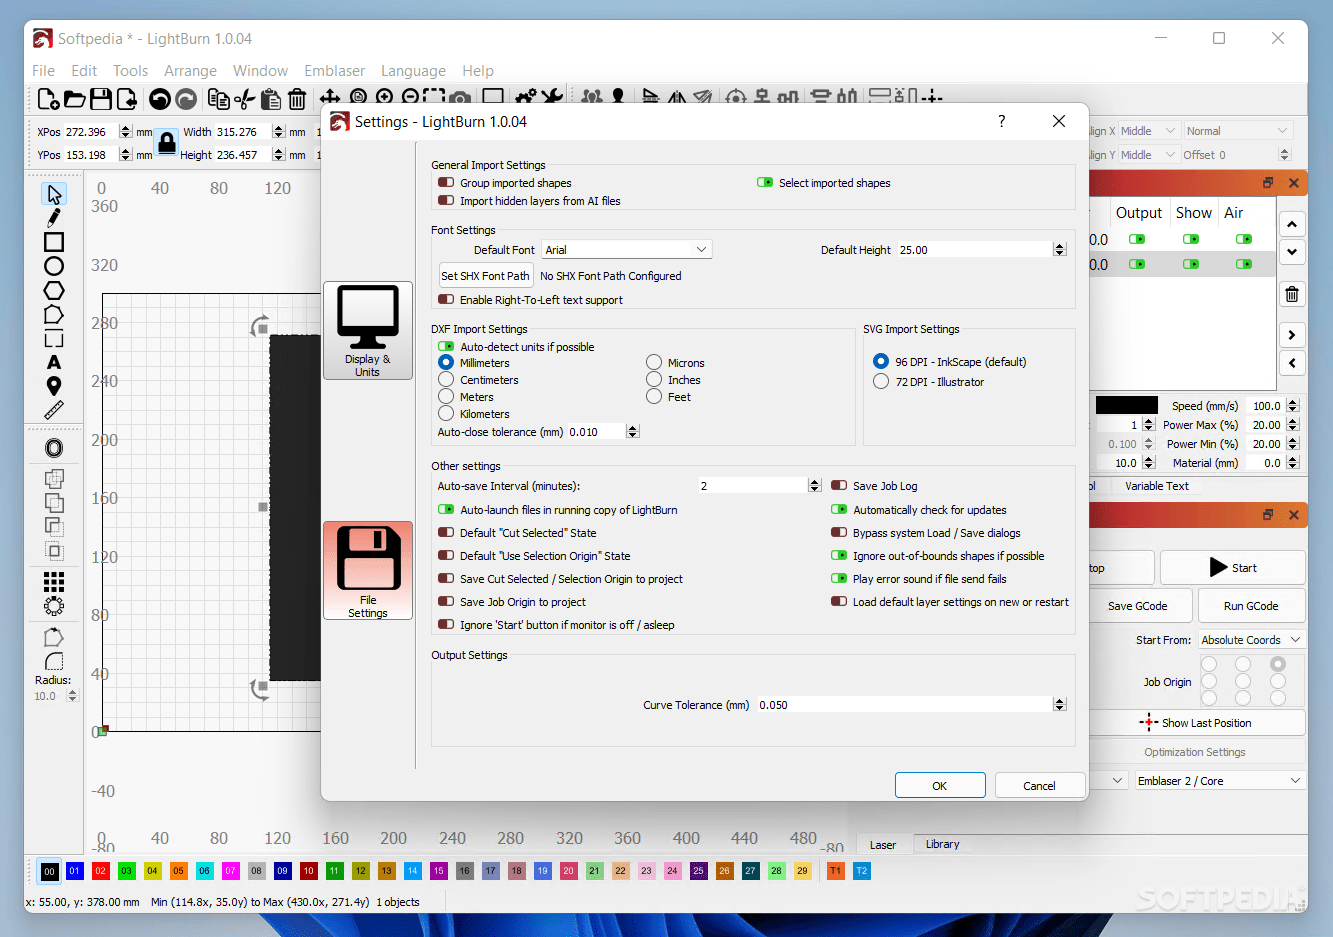Viewport: 1333px width, 937px height.
Task: Select the Rectangle drawing tool
Action: pos(53,242)
